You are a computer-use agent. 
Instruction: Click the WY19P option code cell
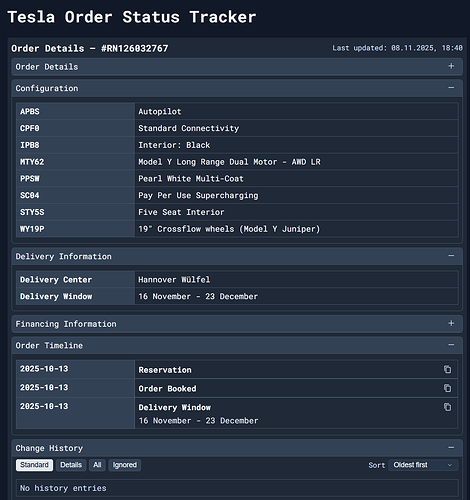75,229
